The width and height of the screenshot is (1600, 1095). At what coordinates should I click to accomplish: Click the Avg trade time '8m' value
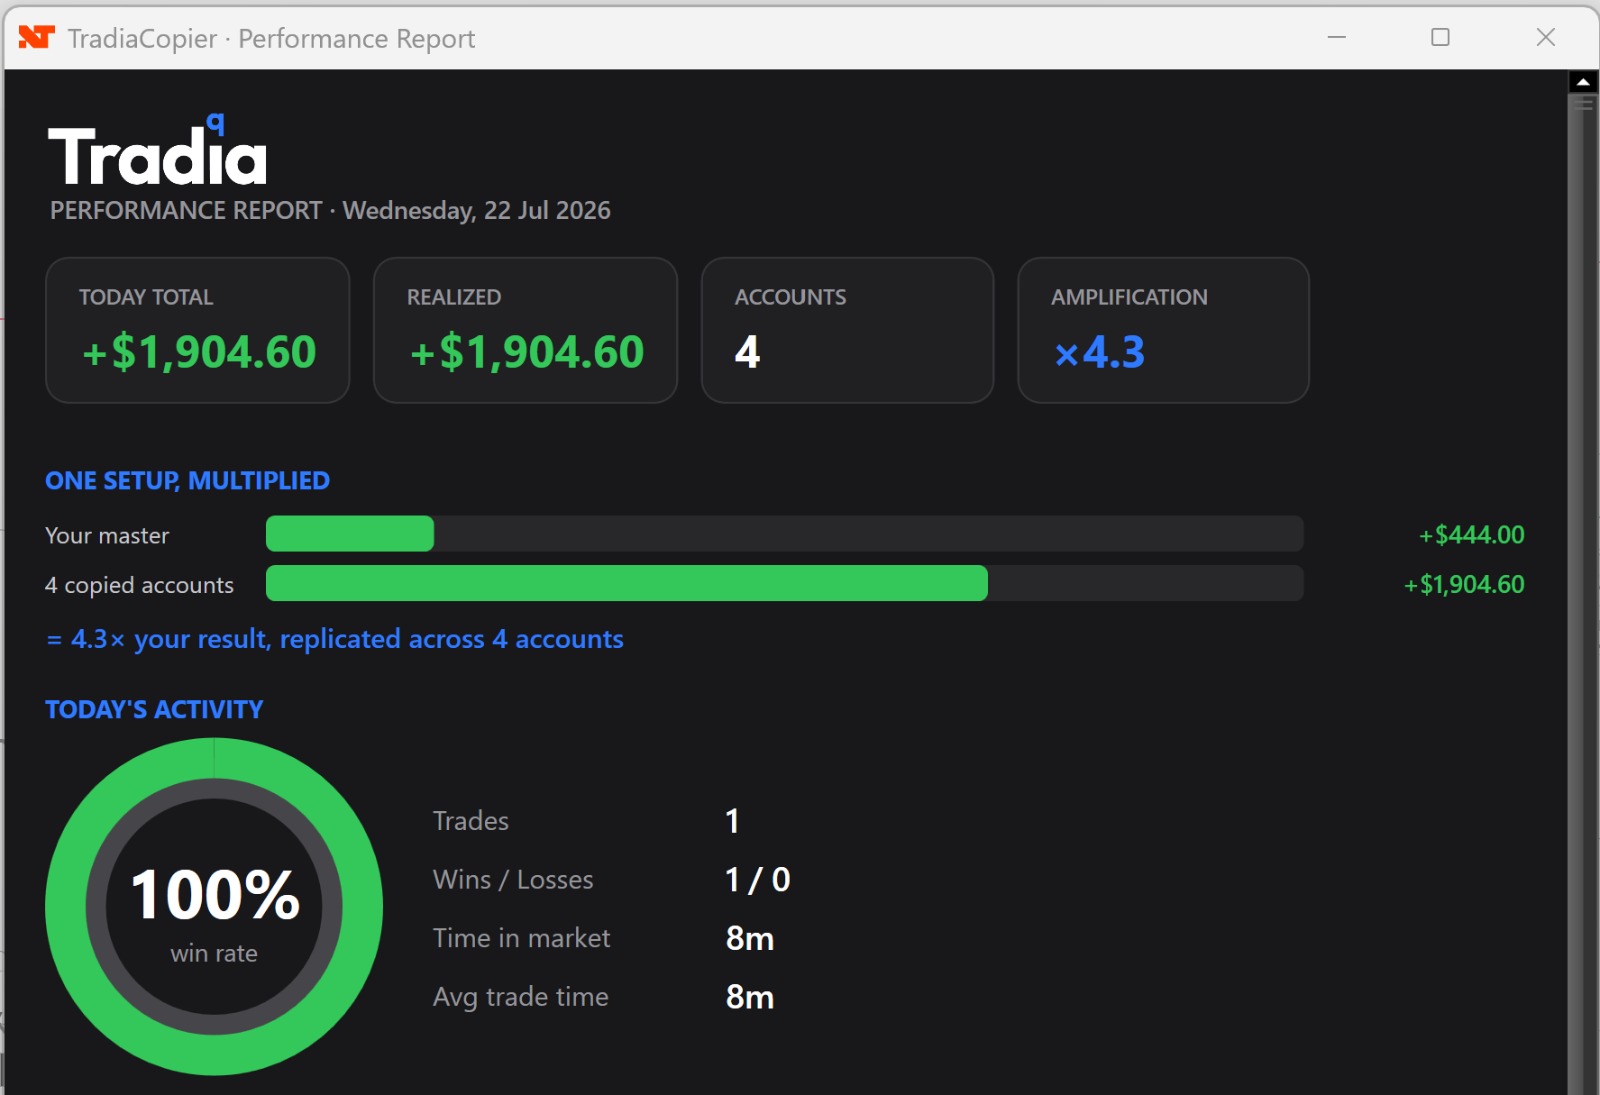point(750,997)
